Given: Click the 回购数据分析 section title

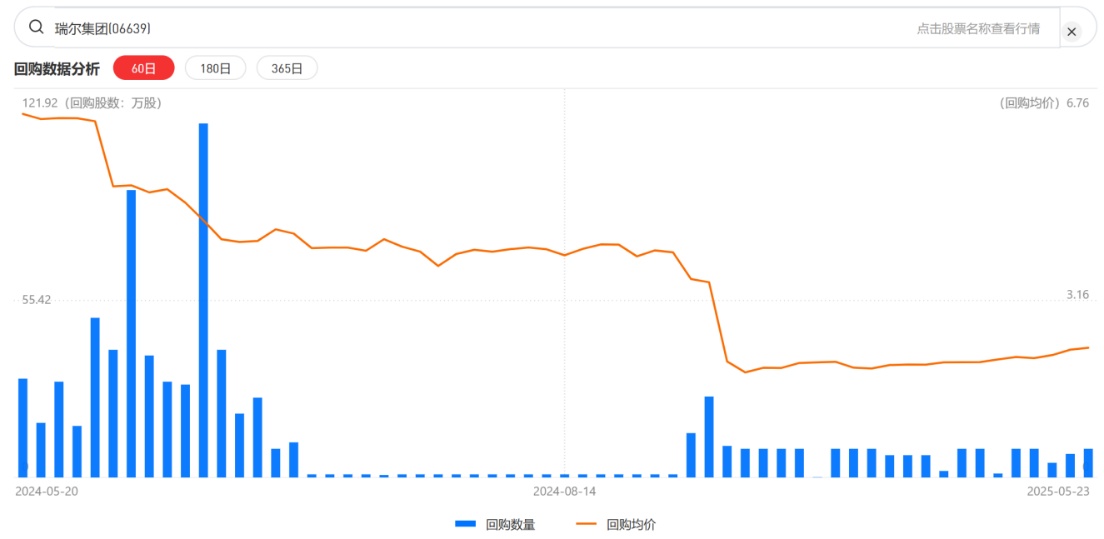Looking at the screenshot, I should (x=57, y=69).
